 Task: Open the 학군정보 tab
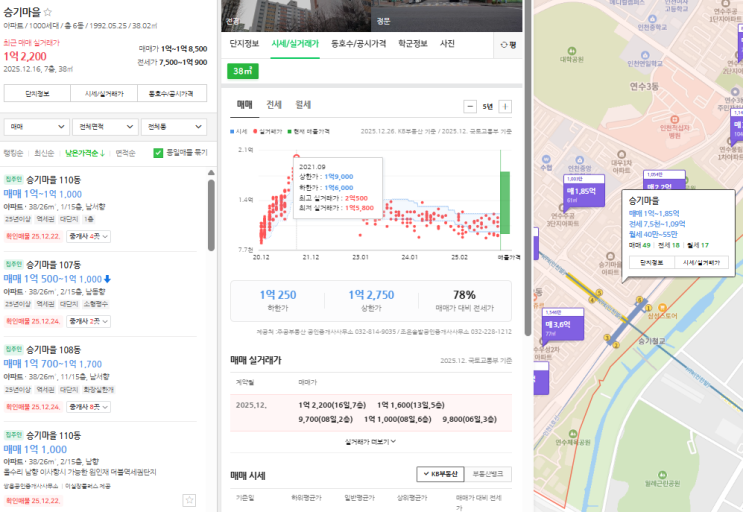tap(413, 44)
